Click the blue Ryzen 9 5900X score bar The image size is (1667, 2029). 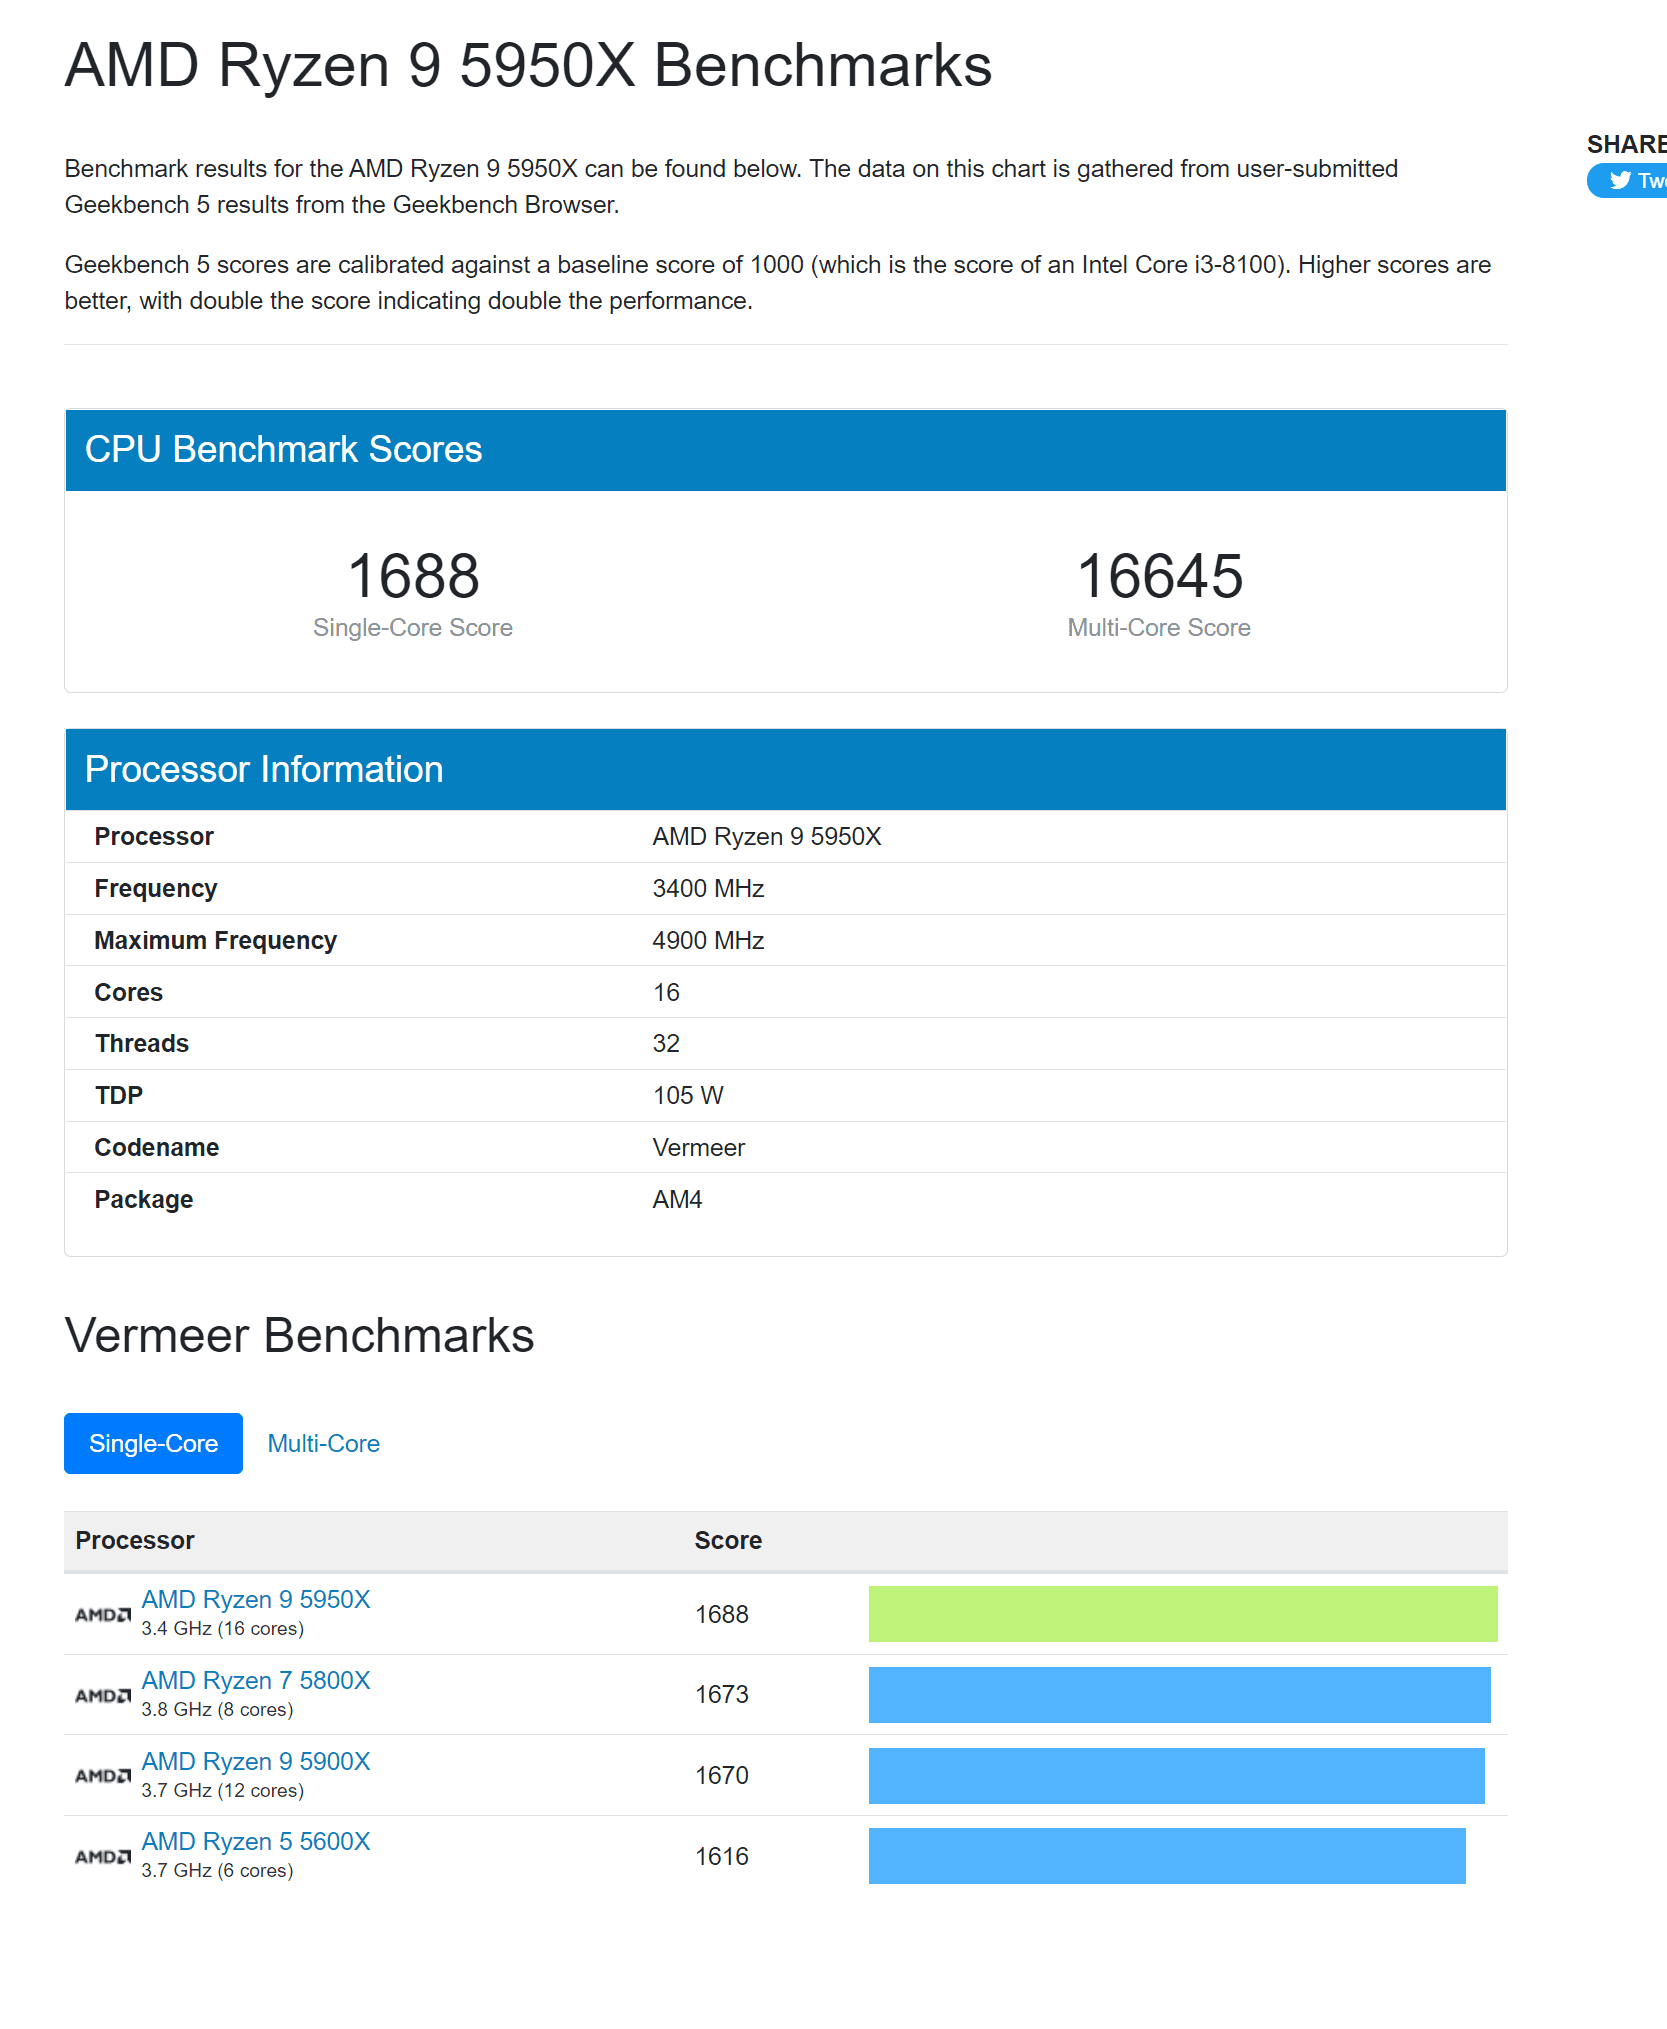tap(1176, 1775)
